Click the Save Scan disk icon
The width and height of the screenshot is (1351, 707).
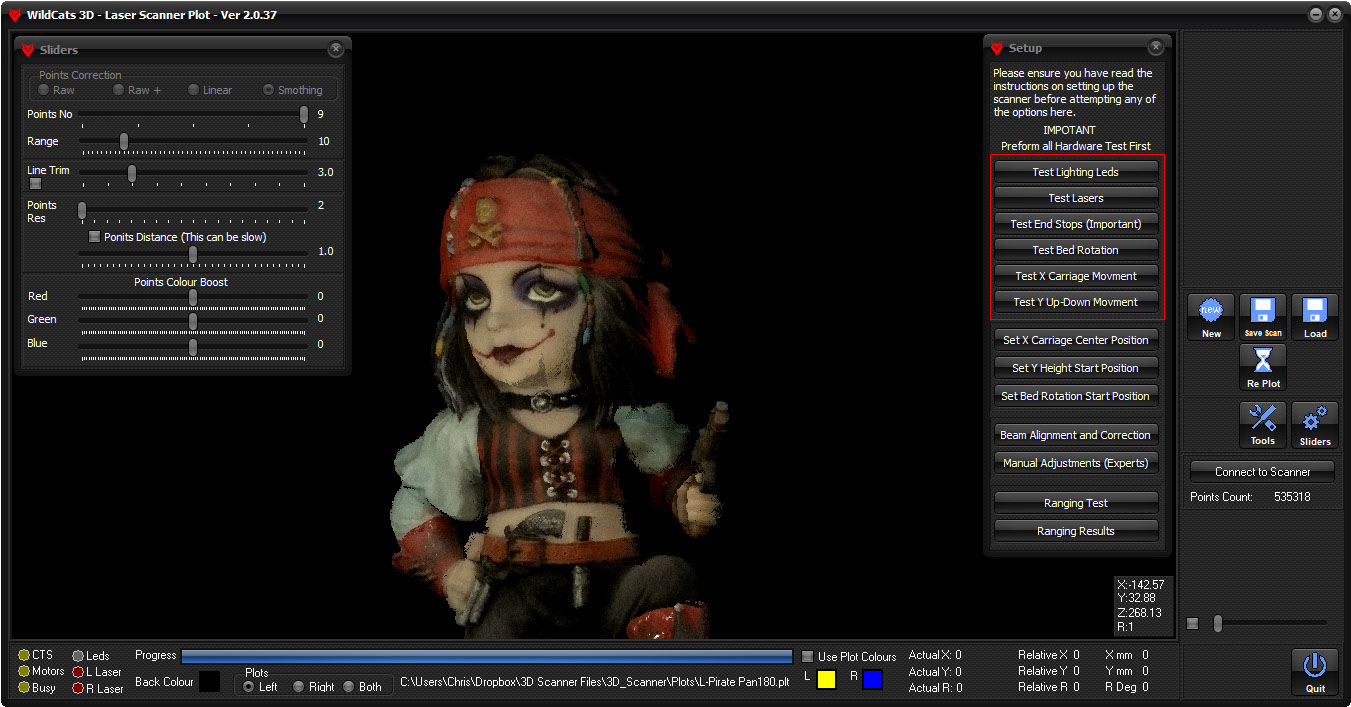pos(1263,317)
